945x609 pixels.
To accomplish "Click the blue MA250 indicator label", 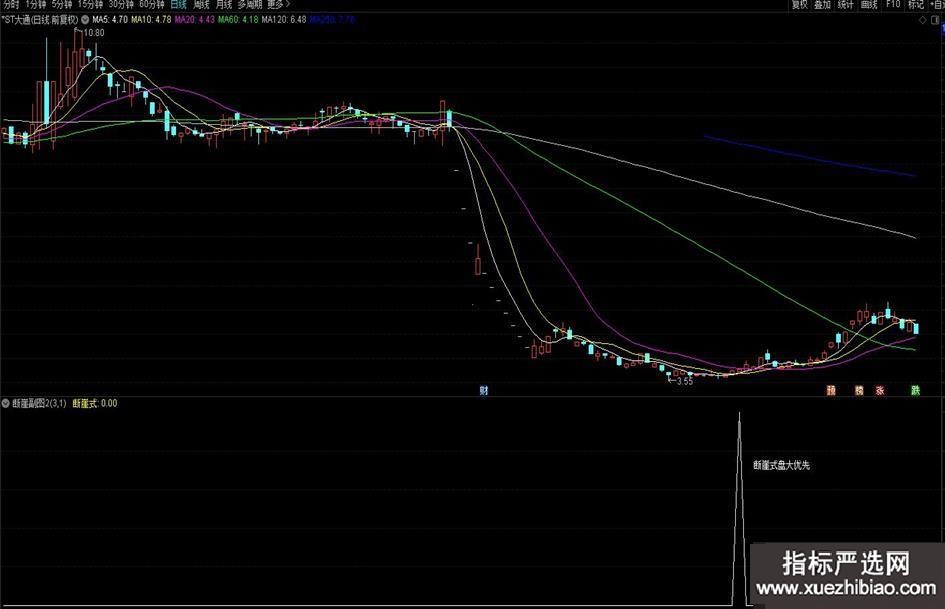I will 332,19.
